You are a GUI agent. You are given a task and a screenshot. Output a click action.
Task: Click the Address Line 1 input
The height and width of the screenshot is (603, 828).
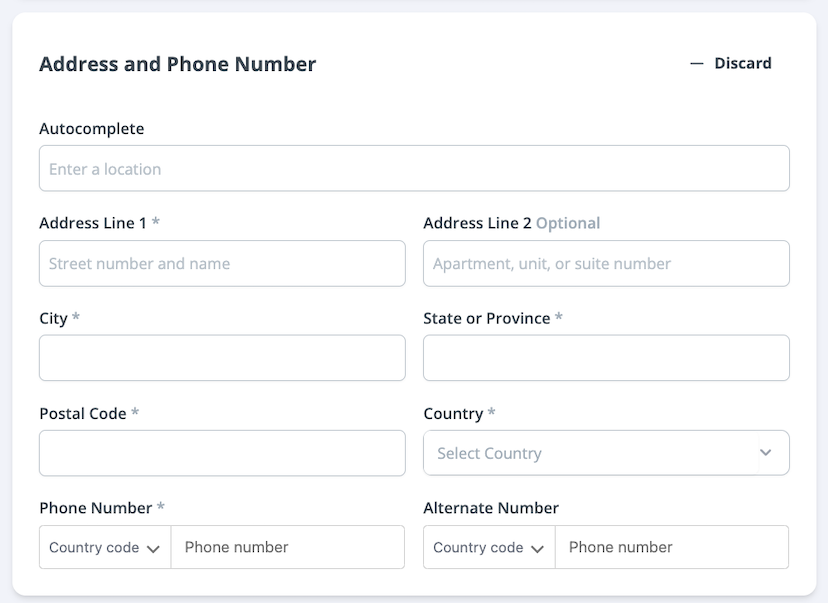click(222, 264)
